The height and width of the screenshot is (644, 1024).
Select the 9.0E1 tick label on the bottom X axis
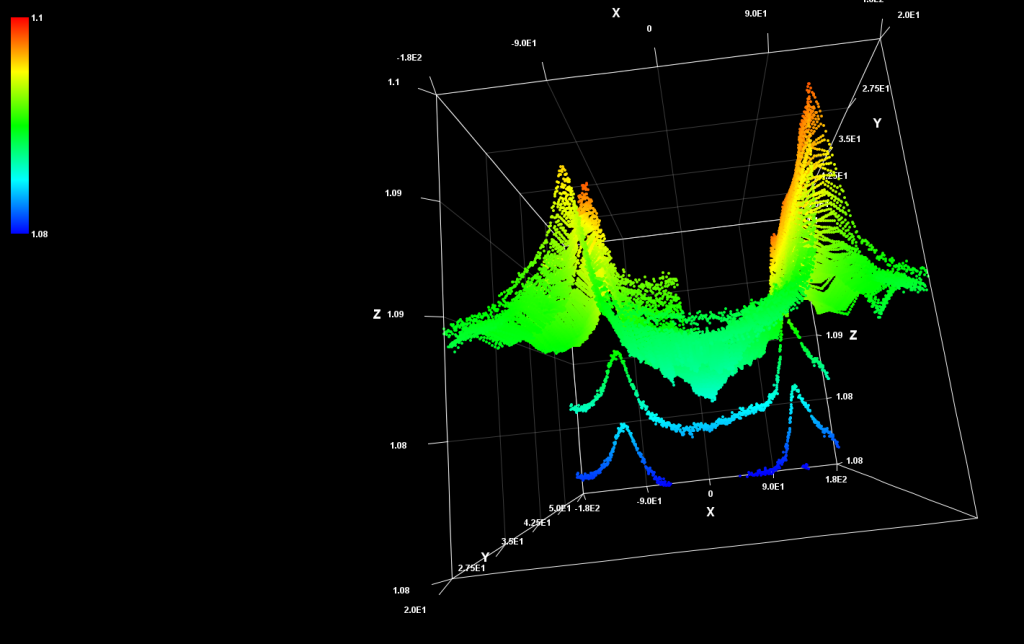[x=773, y=487]
